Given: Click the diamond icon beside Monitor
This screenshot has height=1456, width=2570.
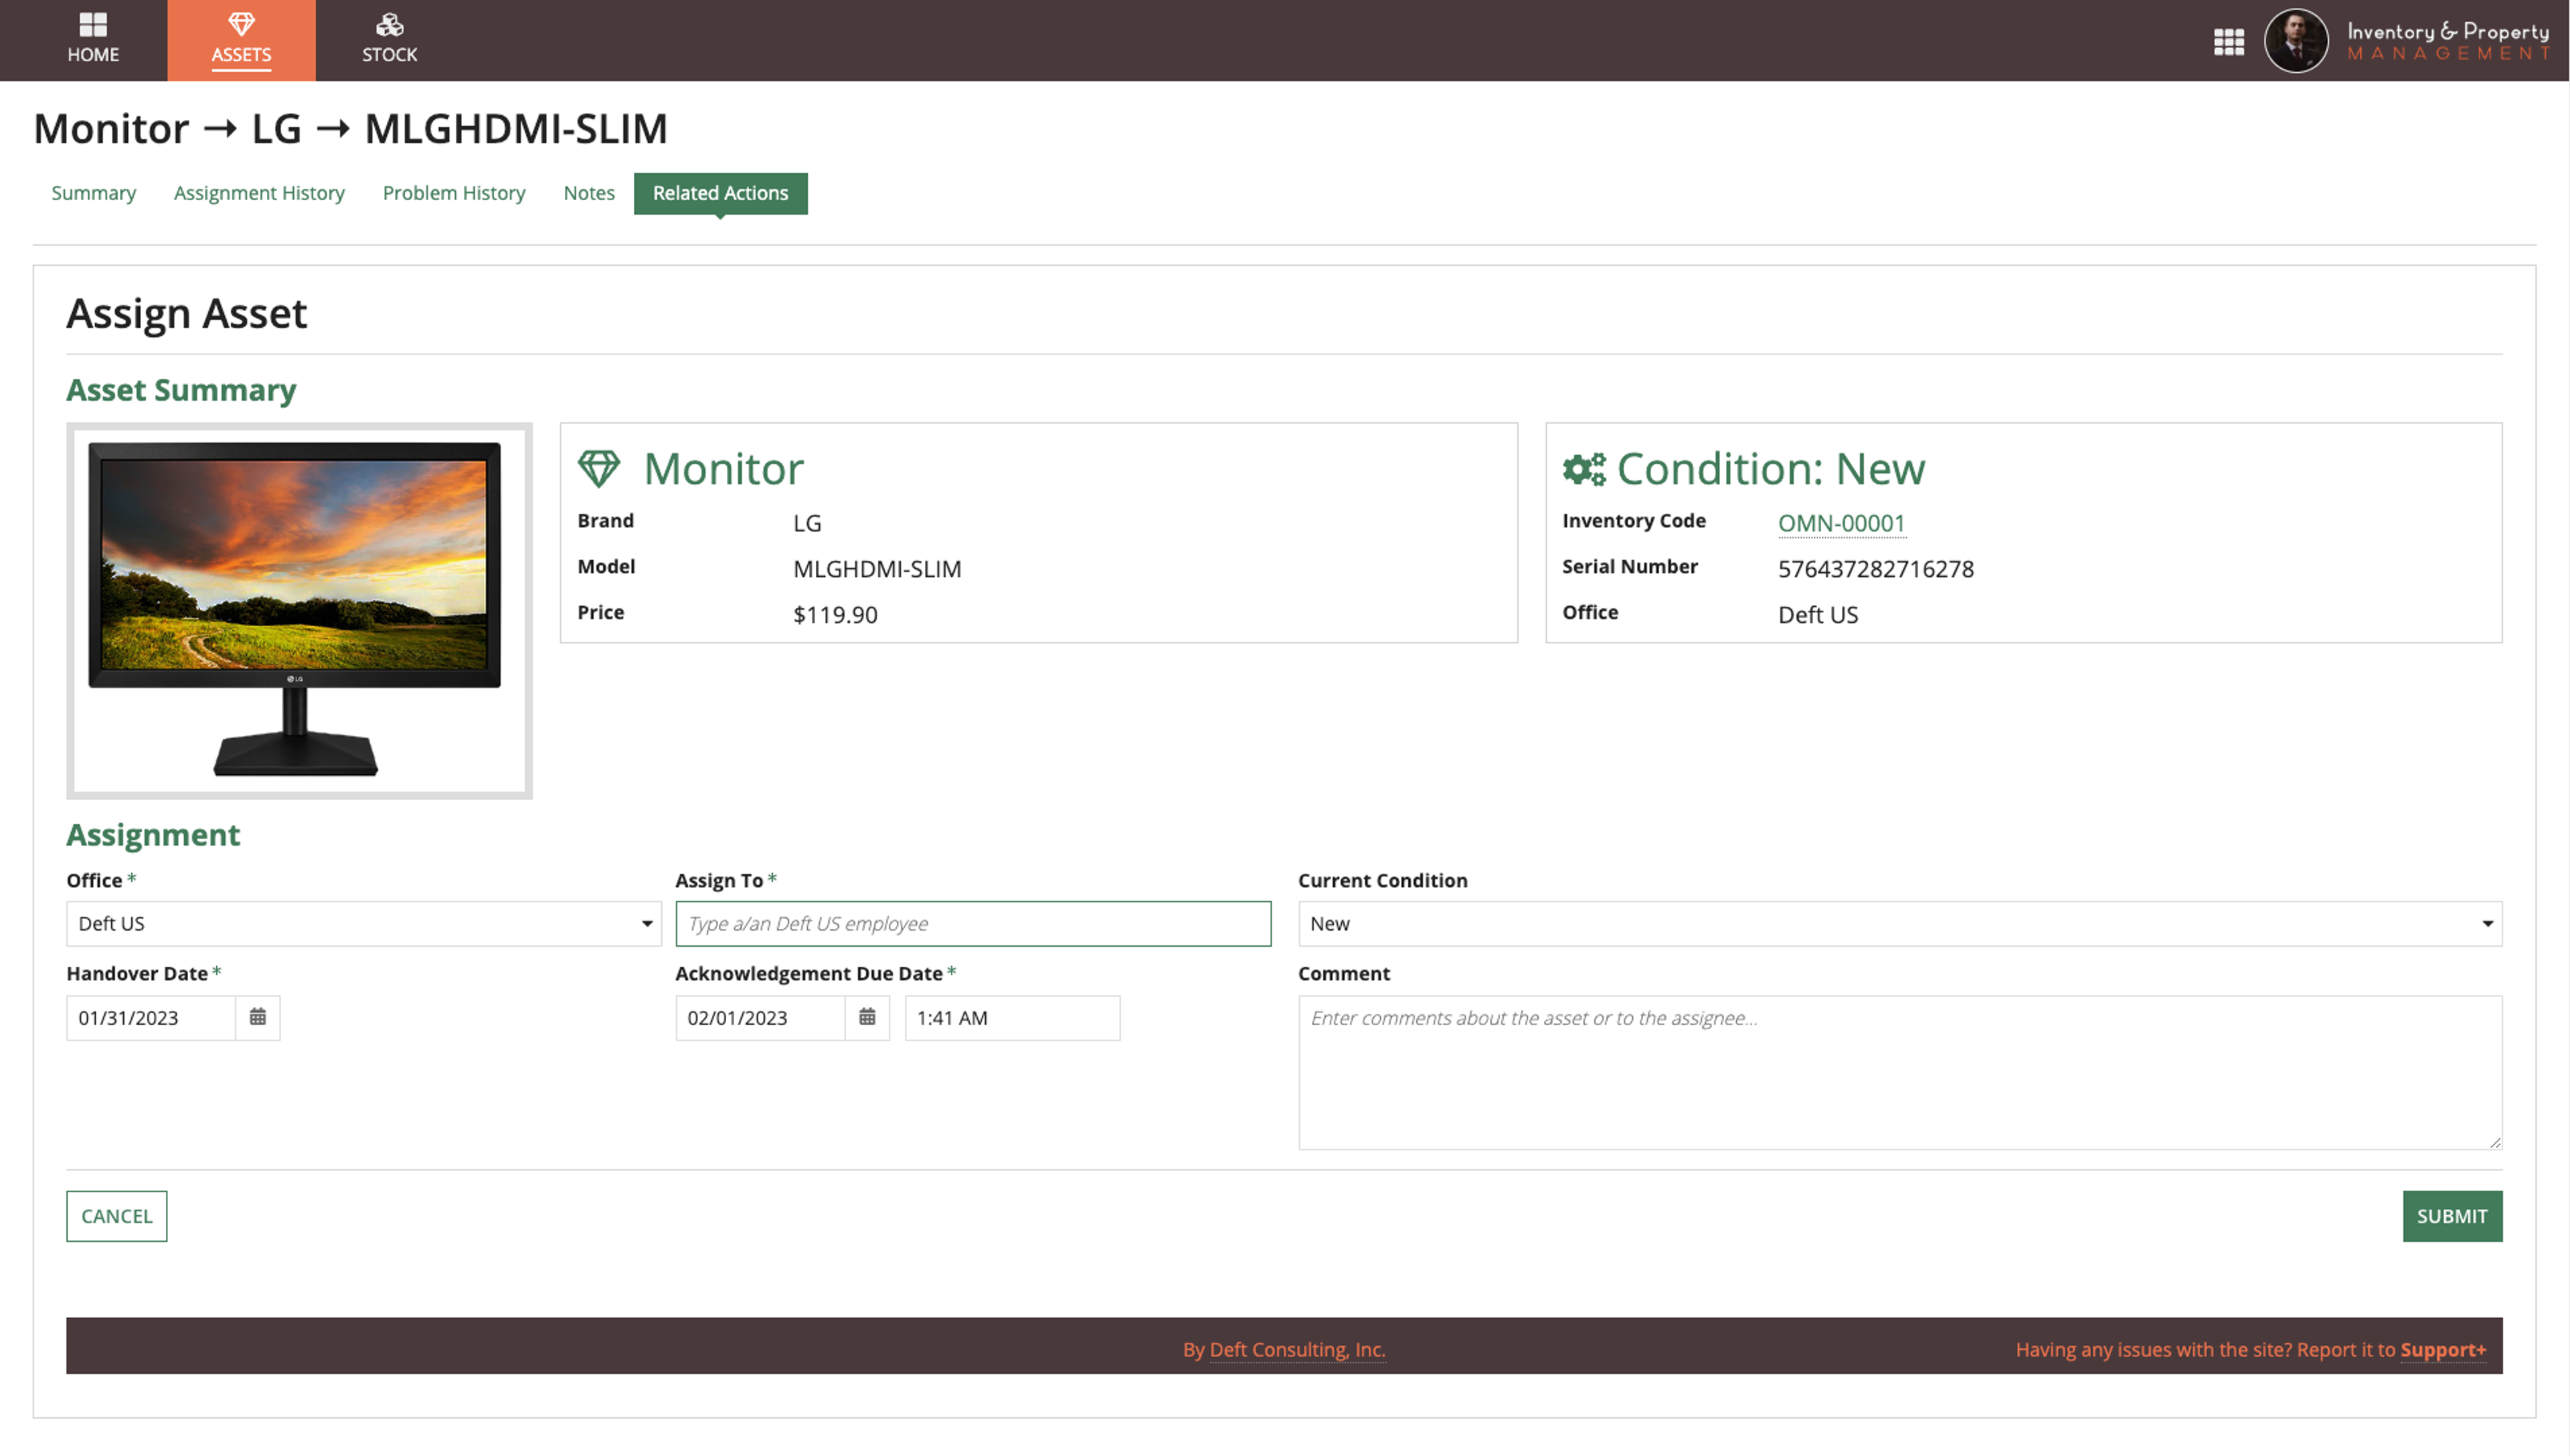Looking at the screenshot, I should coord(599,468).
